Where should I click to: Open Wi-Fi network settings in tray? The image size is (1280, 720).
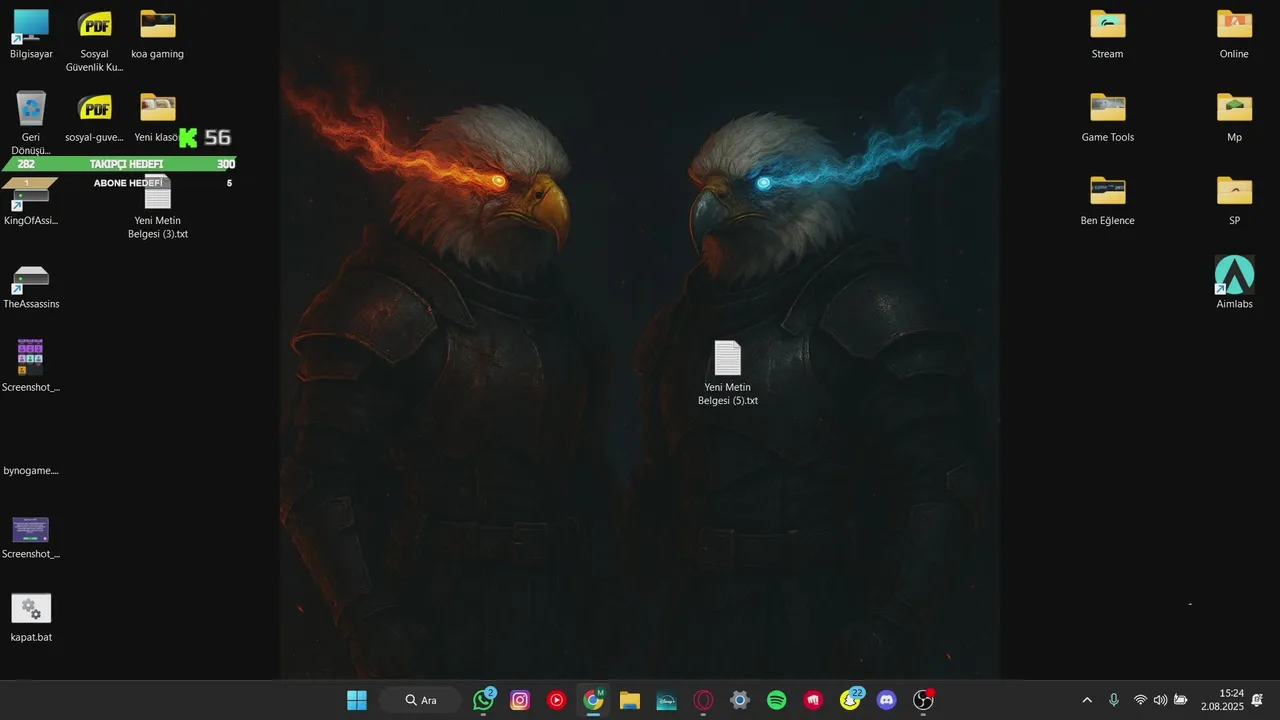(1140, 700)
